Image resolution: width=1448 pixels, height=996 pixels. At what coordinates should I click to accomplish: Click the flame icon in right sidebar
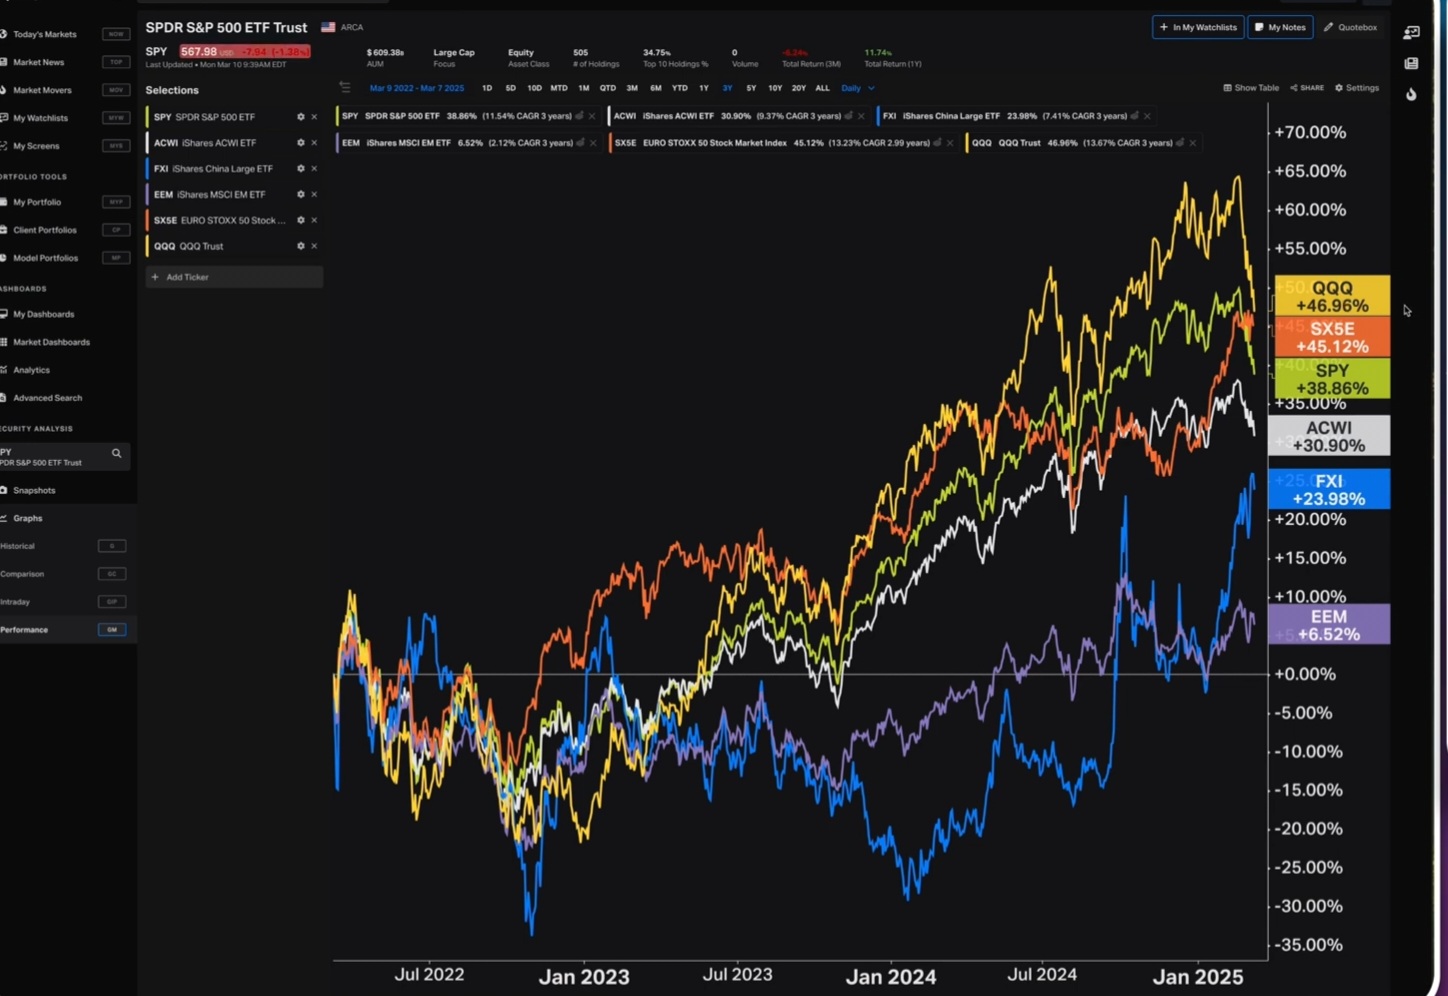pyautogui.click(x=1411, y=95)
